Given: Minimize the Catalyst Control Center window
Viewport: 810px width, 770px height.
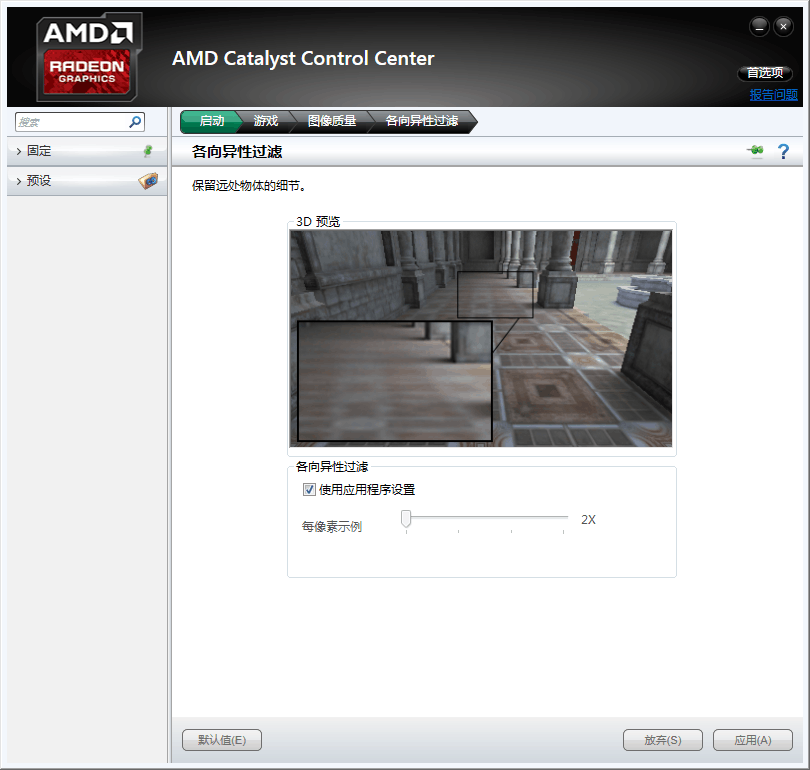Looking at the screenshot, I should (759, 27).
